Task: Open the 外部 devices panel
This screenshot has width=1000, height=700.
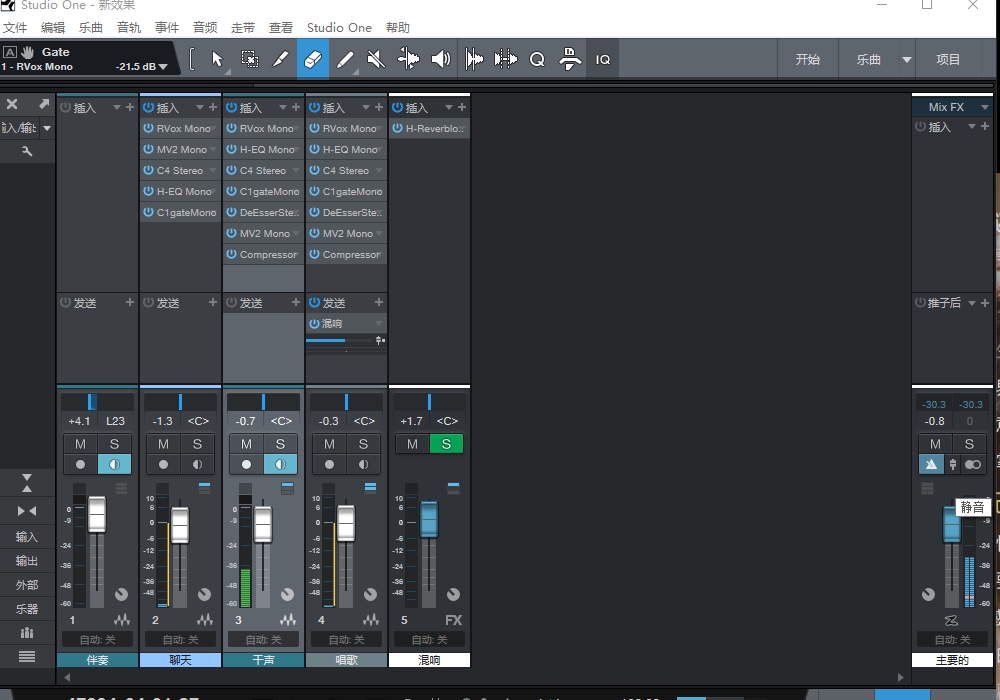Action: click(x=27, y=585)
